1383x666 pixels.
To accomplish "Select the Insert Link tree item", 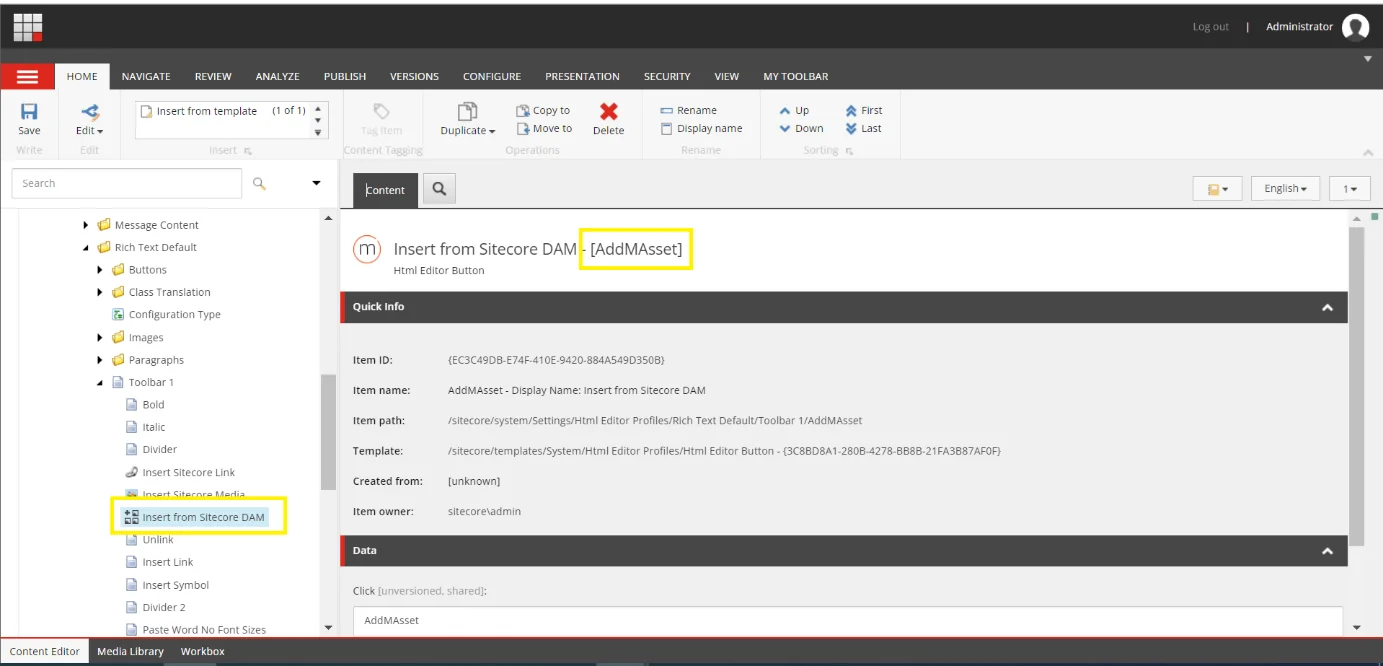I will coord(159,562).
